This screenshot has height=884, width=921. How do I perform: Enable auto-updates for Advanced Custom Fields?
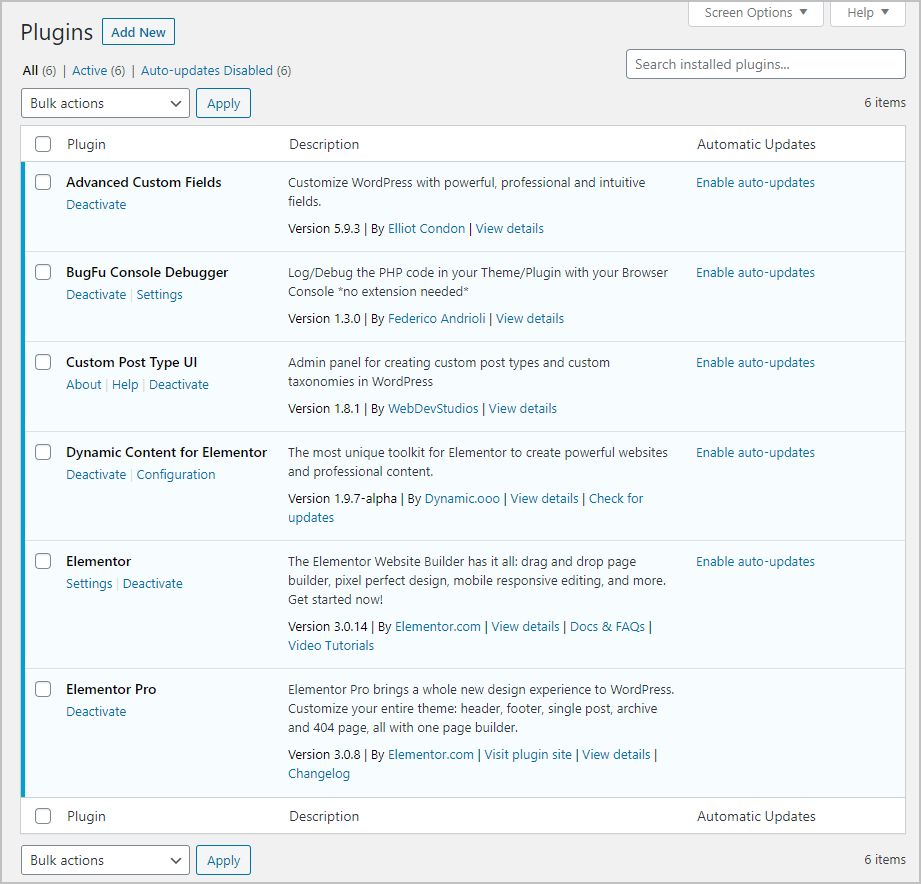pyautogui.click(x=755, y=183)
